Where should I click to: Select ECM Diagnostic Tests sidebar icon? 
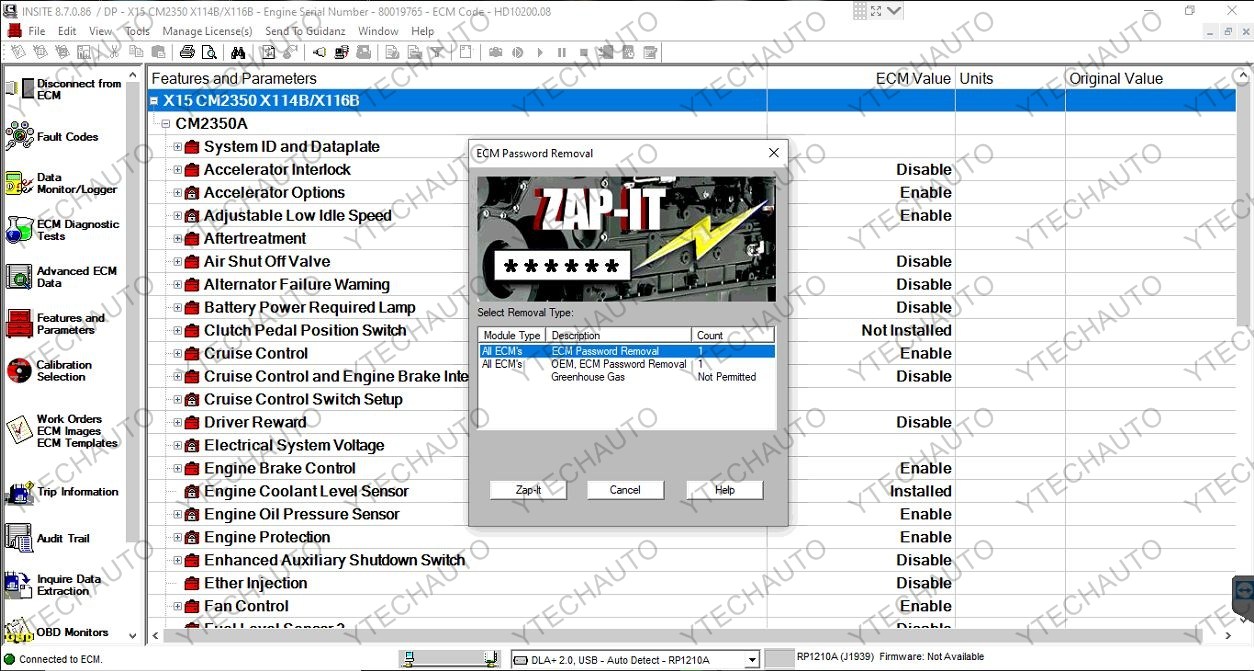coord(20,230)
